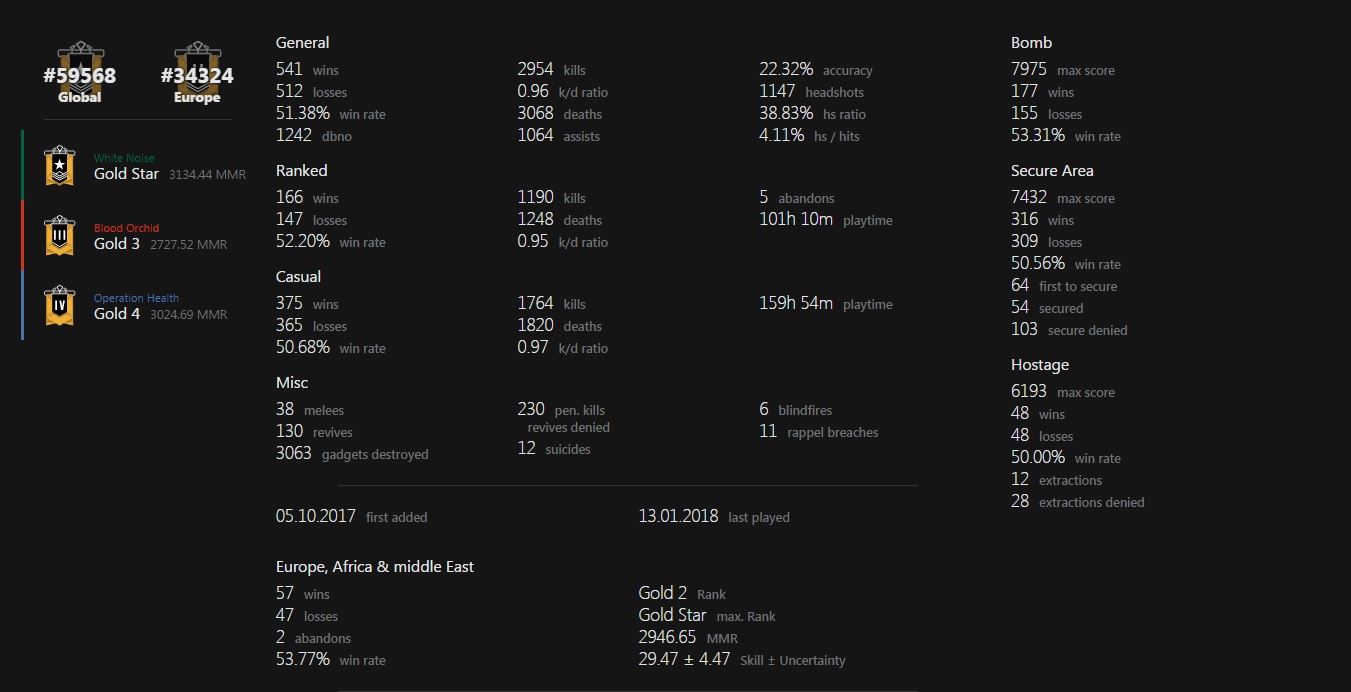Click the Bomb mode heading
This screenshot has width=1351, height=692.
(x=1031, y=43)
